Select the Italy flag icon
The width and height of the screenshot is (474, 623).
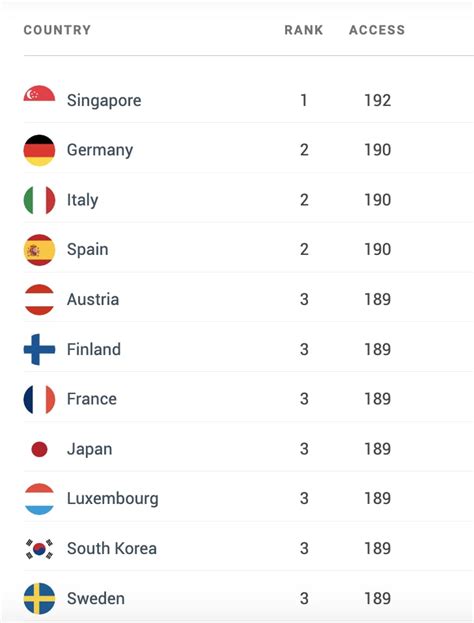click(39, 200)
